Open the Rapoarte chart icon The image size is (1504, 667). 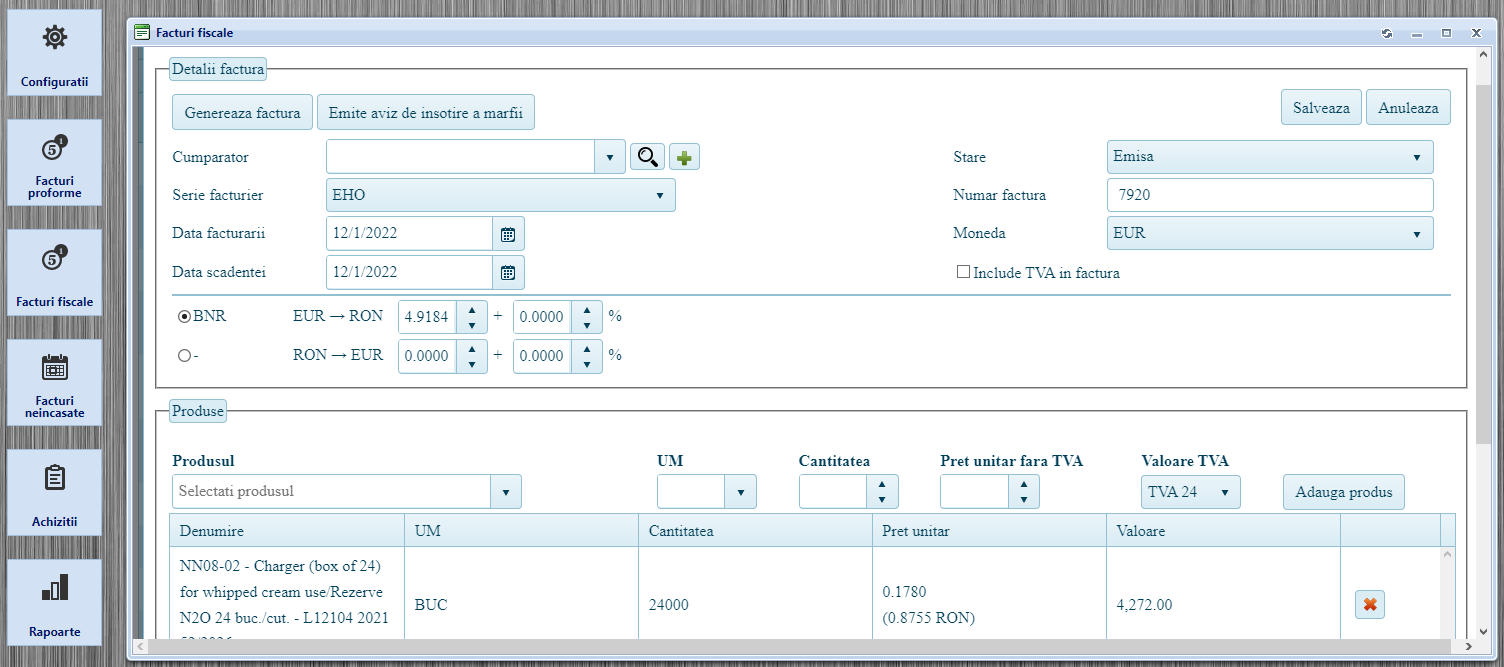click(54, 588)
